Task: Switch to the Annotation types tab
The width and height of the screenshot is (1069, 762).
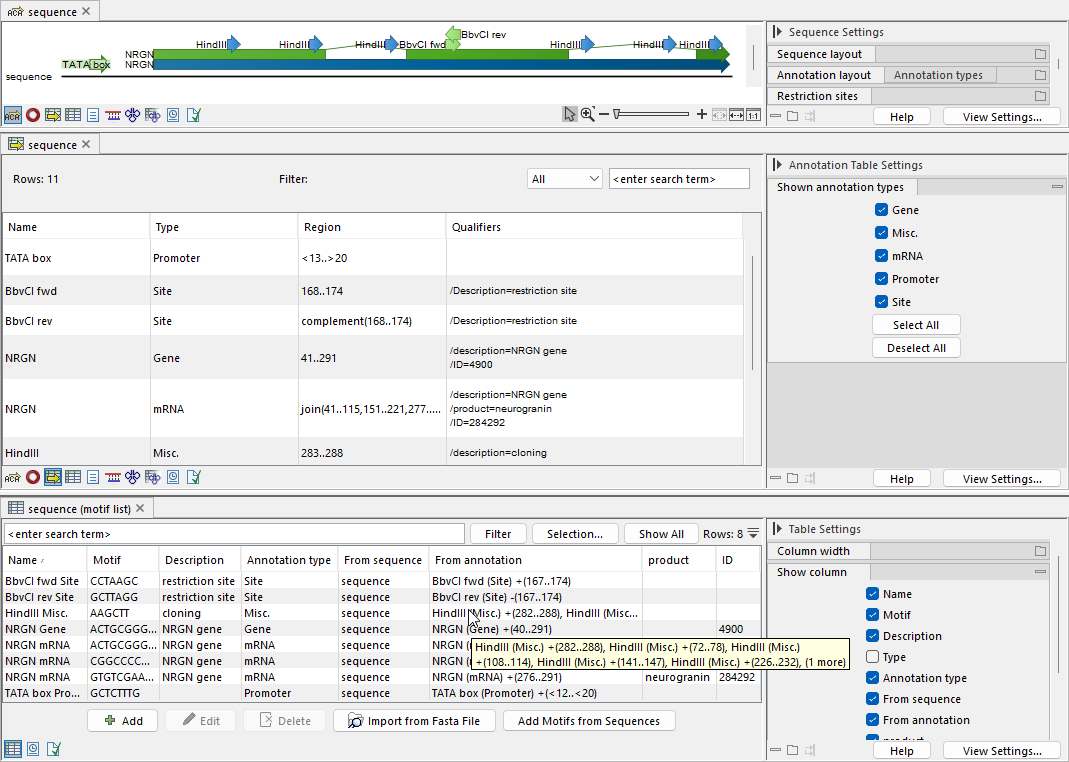Action: click(x=938, y=75)
